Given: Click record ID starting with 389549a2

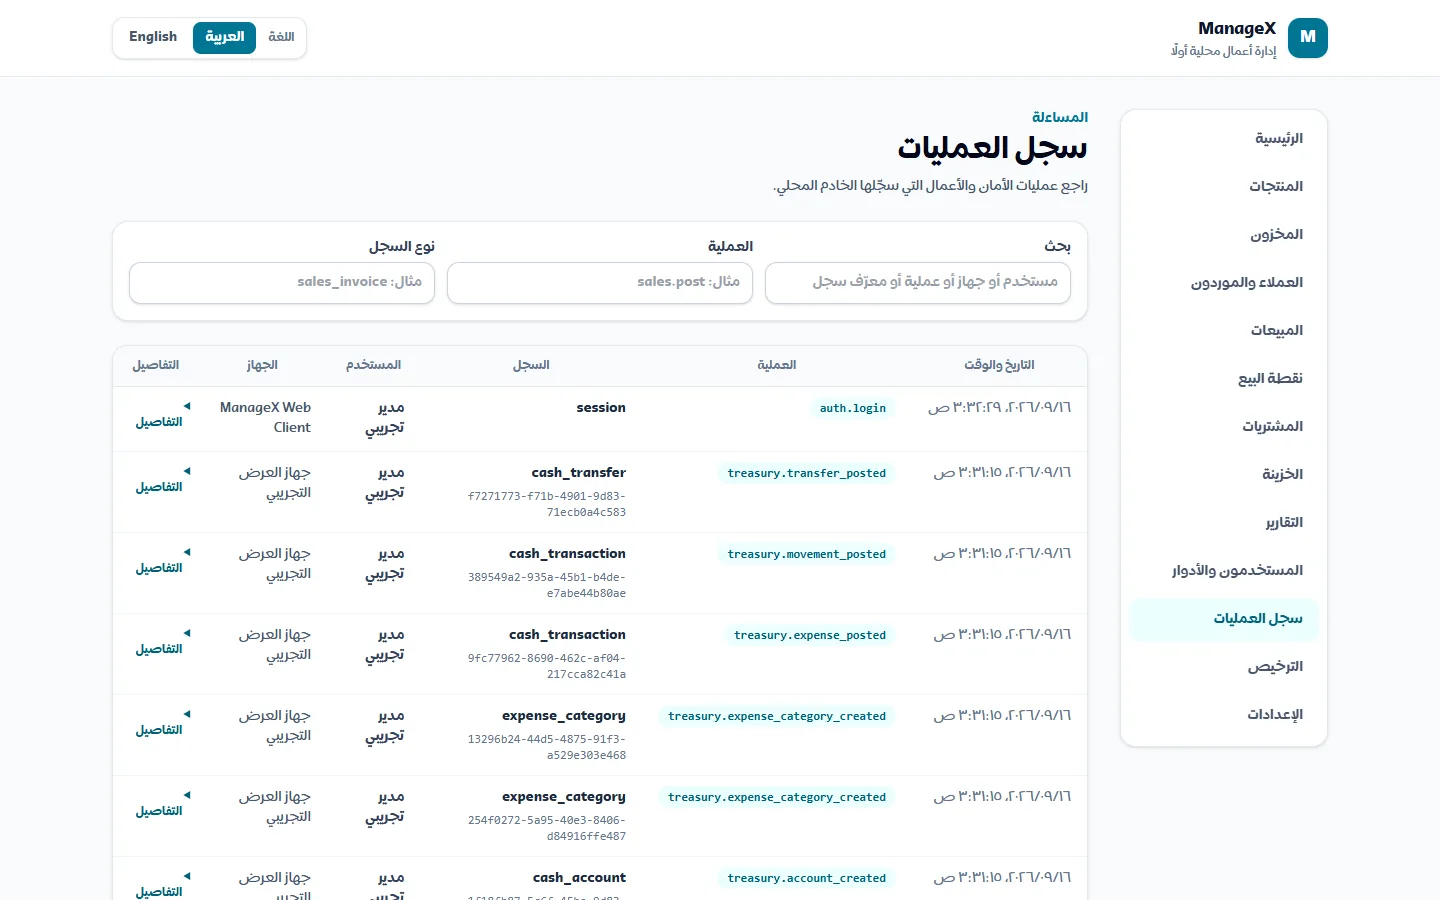Looking at the screenshot, I should [547, 585].
